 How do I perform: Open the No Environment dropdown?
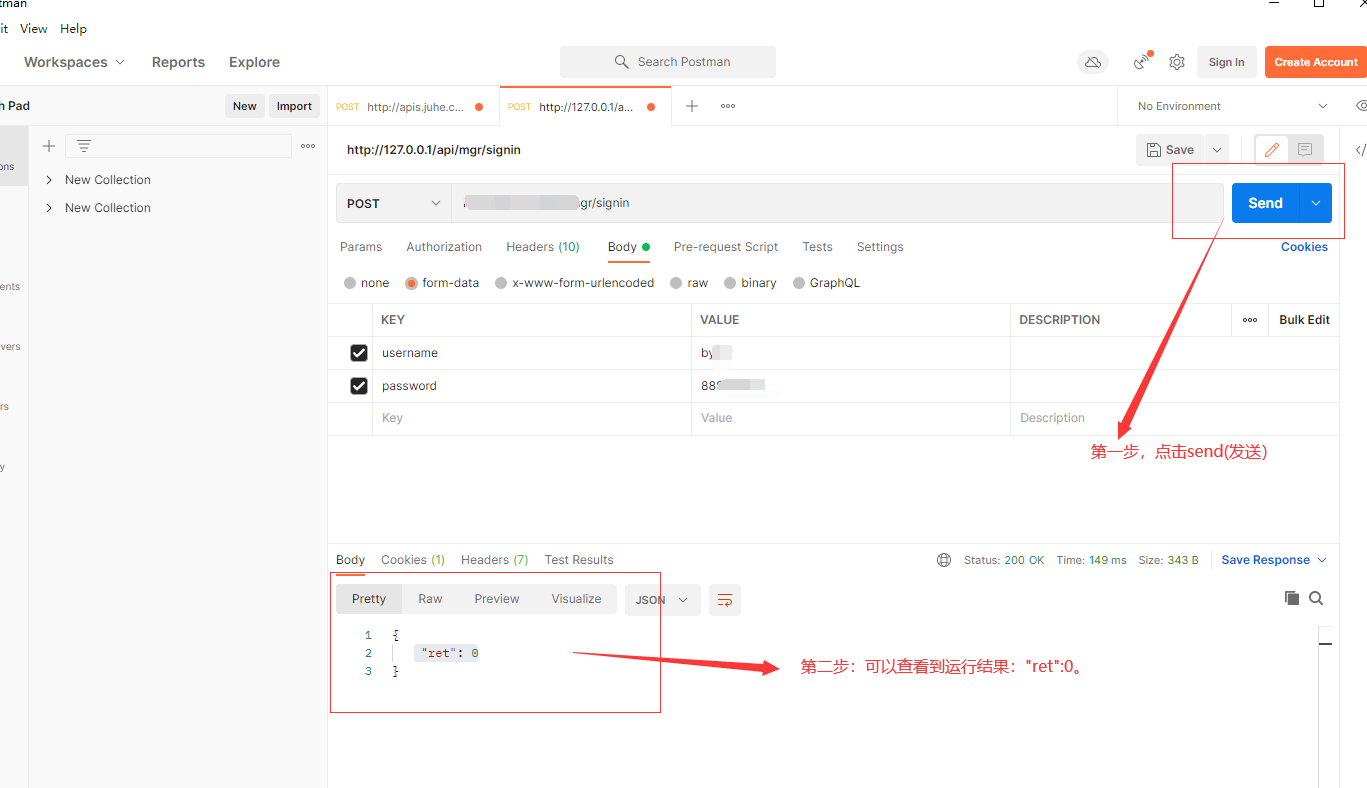tap(1232, 106)
